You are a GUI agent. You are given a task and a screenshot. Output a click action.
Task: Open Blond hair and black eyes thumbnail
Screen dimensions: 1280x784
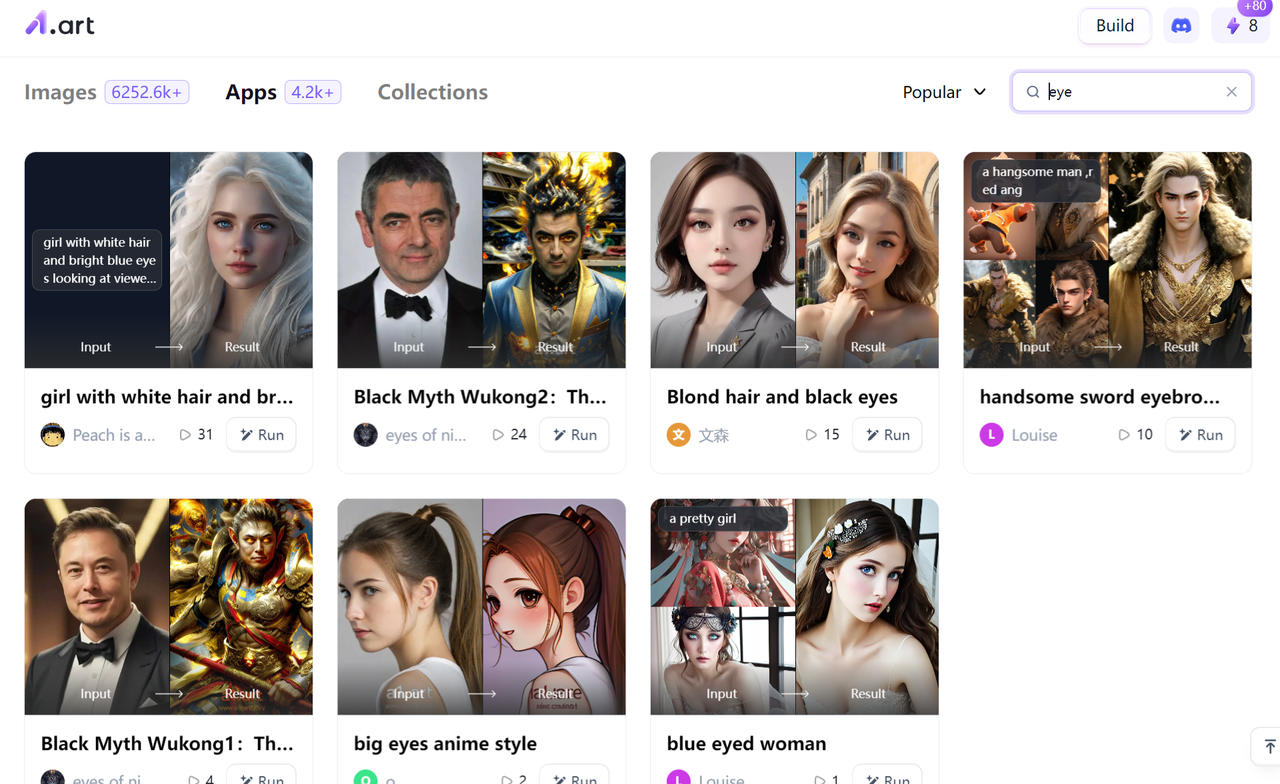(x=795, y=260)
